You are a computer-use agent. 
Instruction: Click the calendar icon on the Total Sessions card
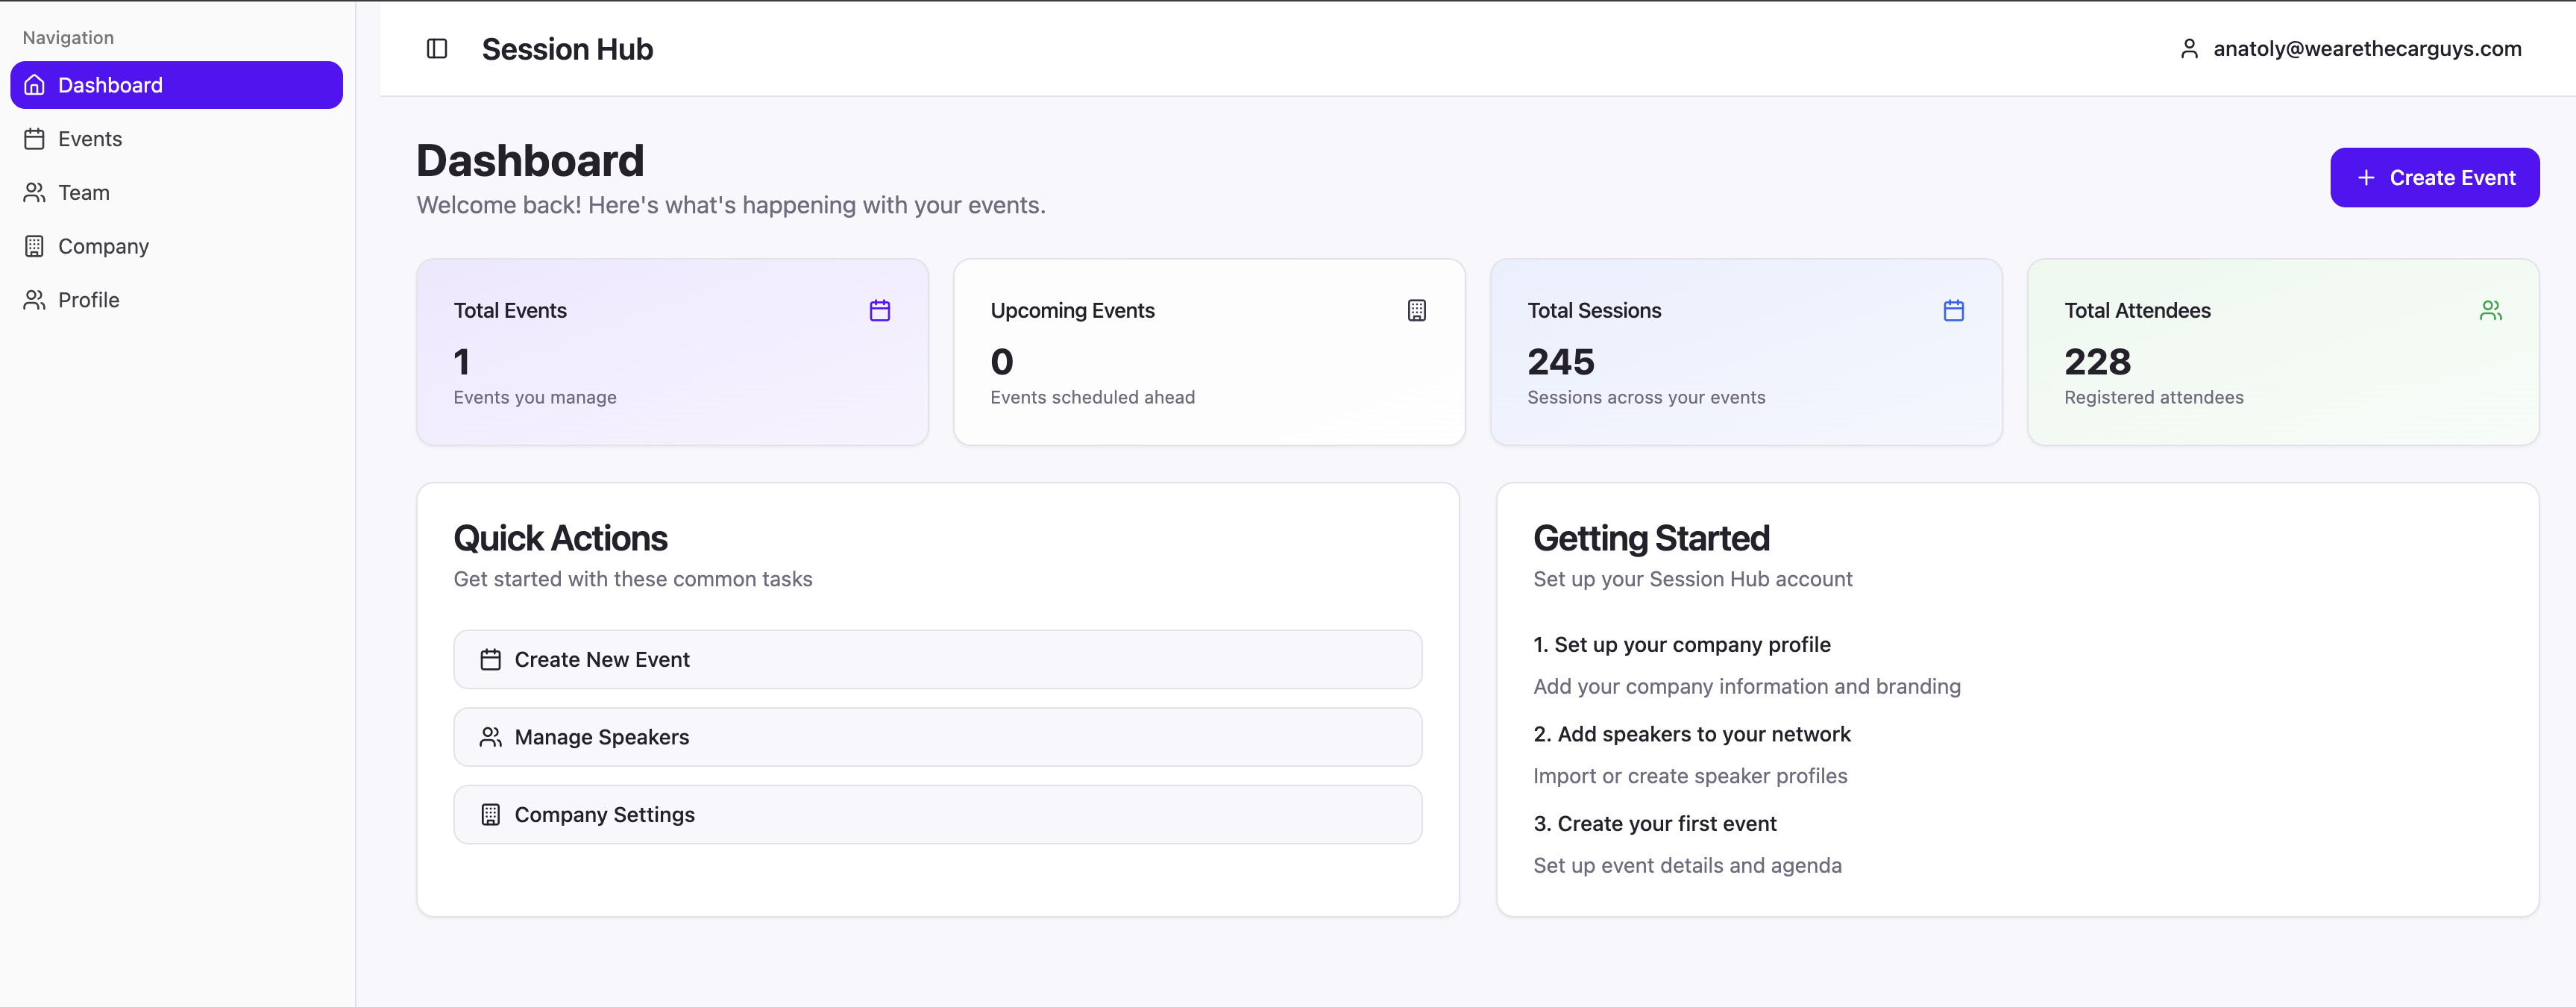point(1954,310)
